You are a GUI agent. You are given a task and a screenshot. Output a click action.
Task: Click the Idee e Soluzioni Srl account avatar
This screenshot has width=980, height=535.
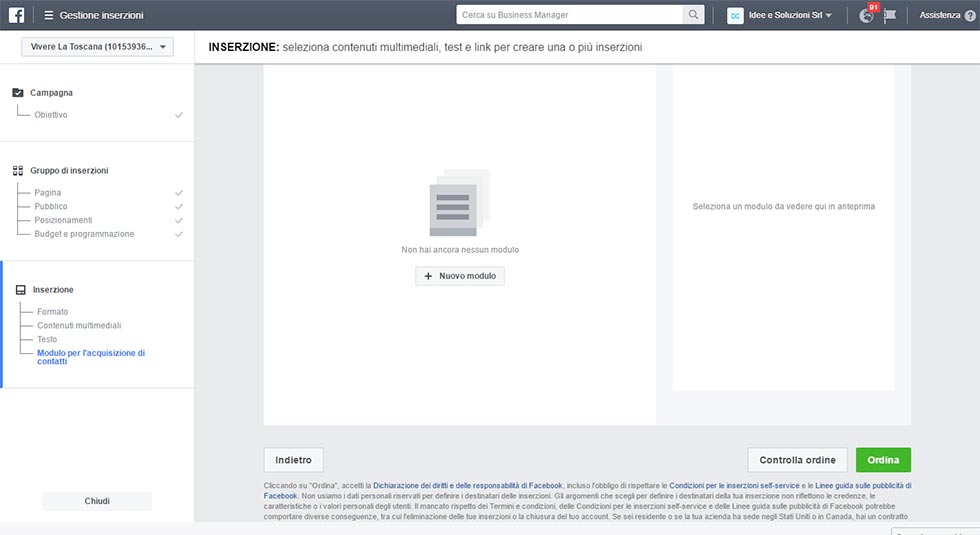click(735, 16)
